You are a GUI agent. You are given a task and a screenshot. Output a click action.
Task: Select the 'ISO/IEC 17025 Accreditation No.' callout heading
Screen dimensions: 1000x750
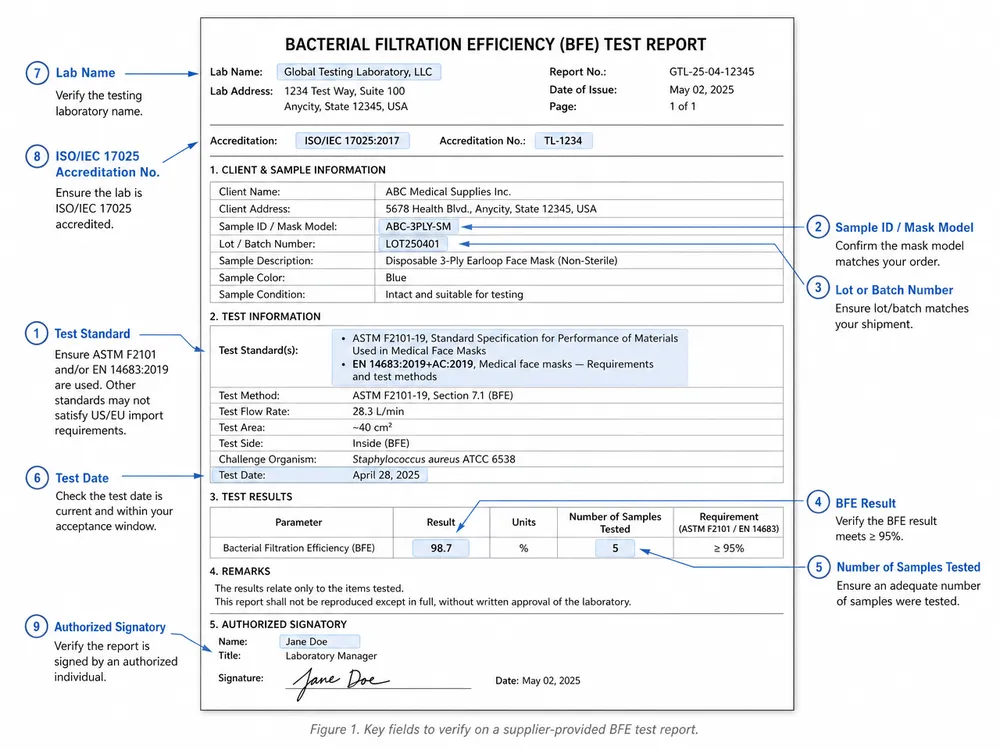(x=107, y=164)
